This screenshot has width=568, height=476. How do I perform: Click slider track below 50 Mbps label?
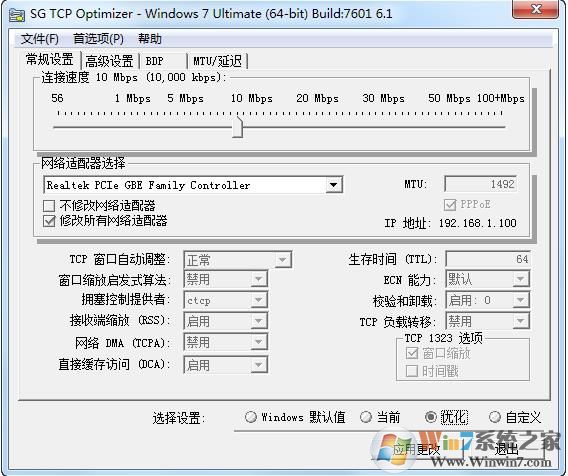tap(449, 127)
